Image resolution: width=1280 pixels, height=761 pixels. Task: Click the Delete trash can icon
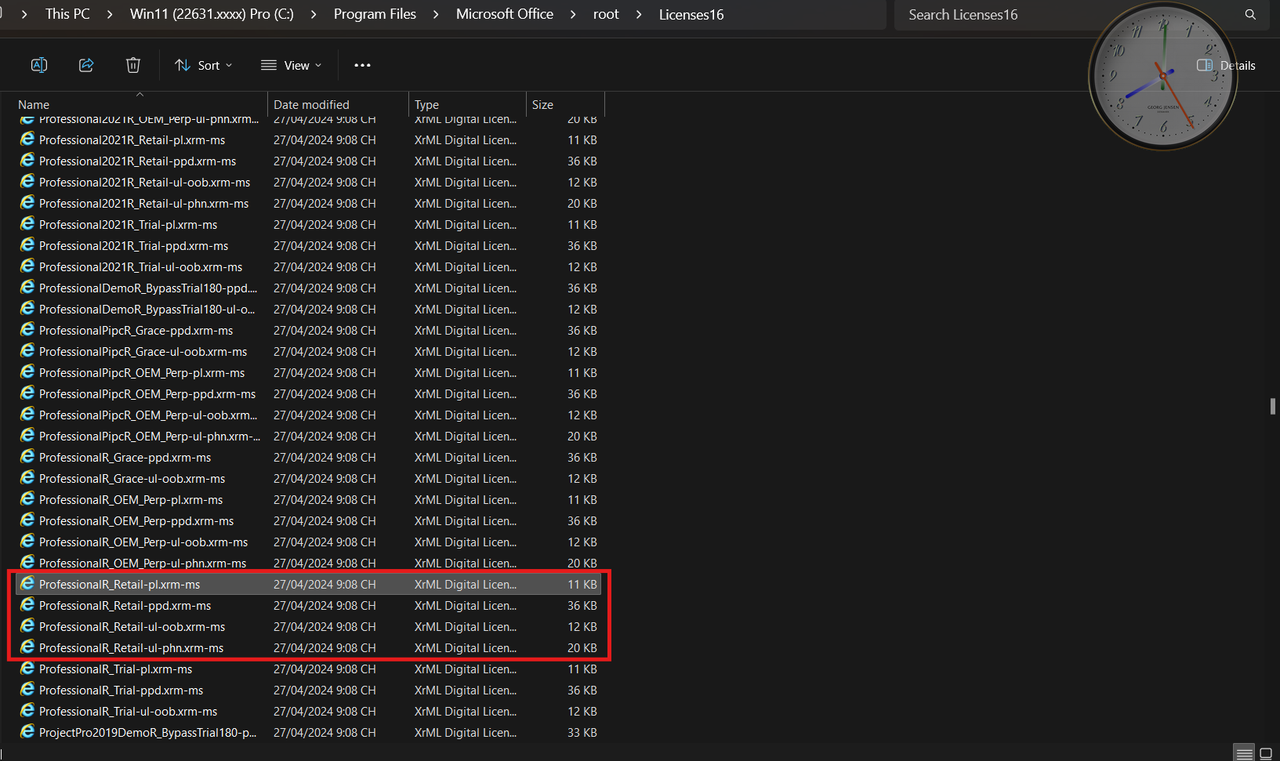pyautogui.click(x=133, y=65)
